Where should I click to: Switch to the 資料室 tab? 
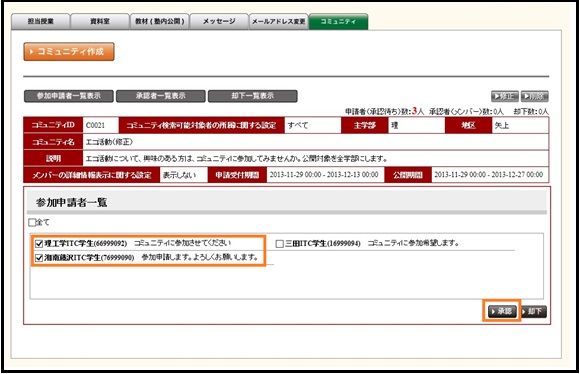pyautogui.click(x=100, y=21)
